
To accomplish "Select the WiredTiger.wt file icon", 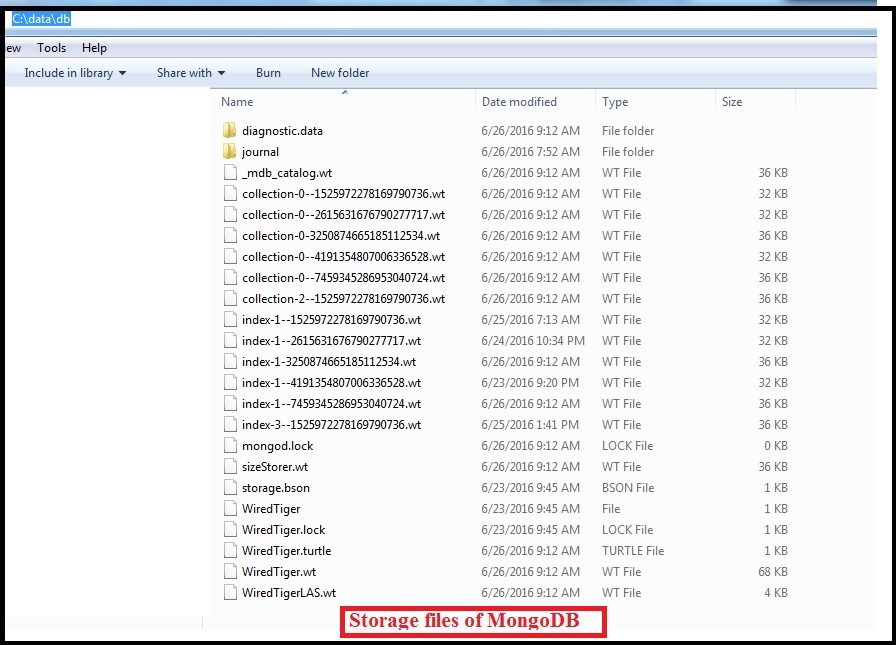I will pos(230,571).
